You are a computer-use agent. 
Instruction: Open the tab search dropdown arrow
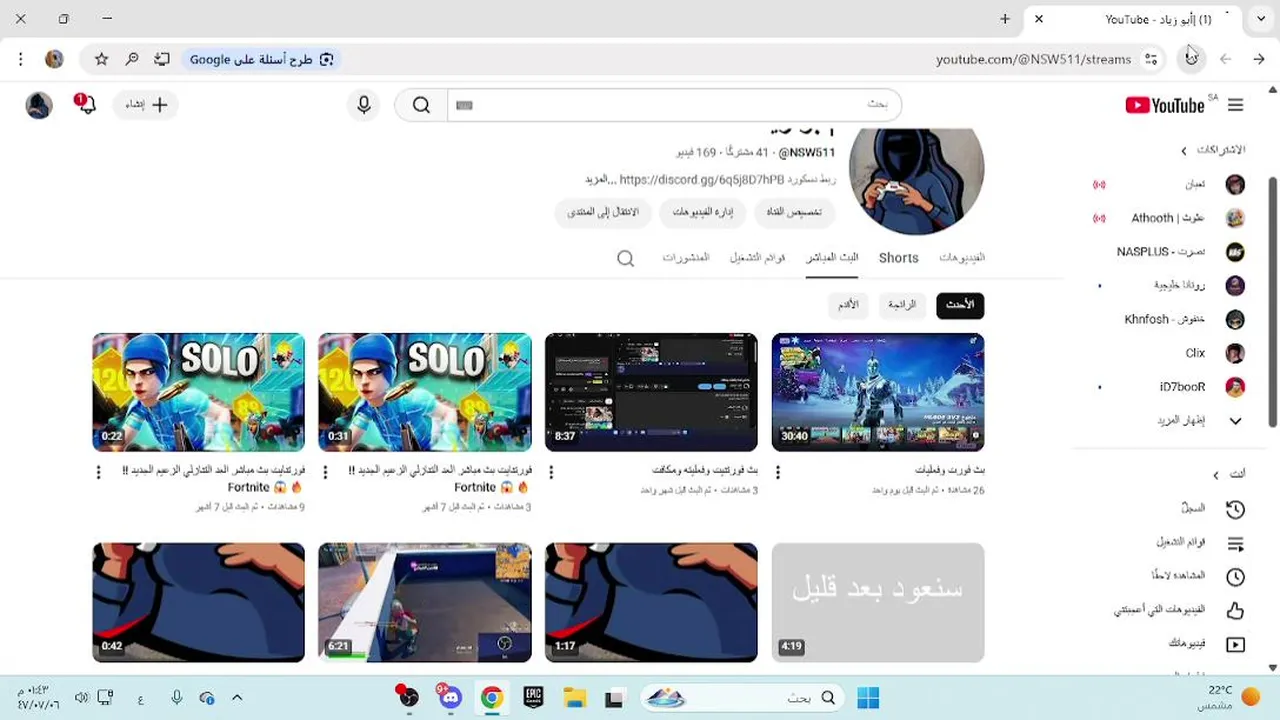click(1259, 19)
